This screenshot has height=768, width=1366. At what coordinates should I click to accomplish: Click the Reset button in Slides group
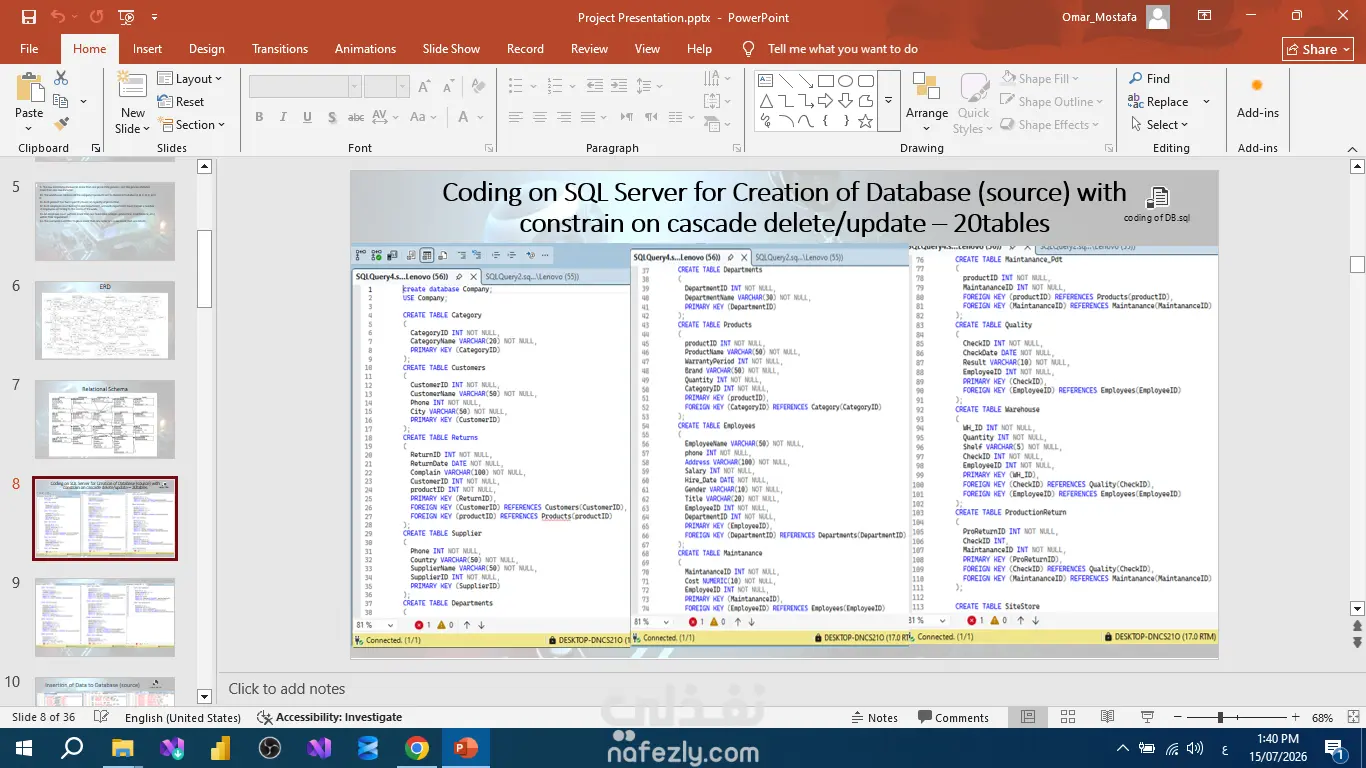(181, 102)
